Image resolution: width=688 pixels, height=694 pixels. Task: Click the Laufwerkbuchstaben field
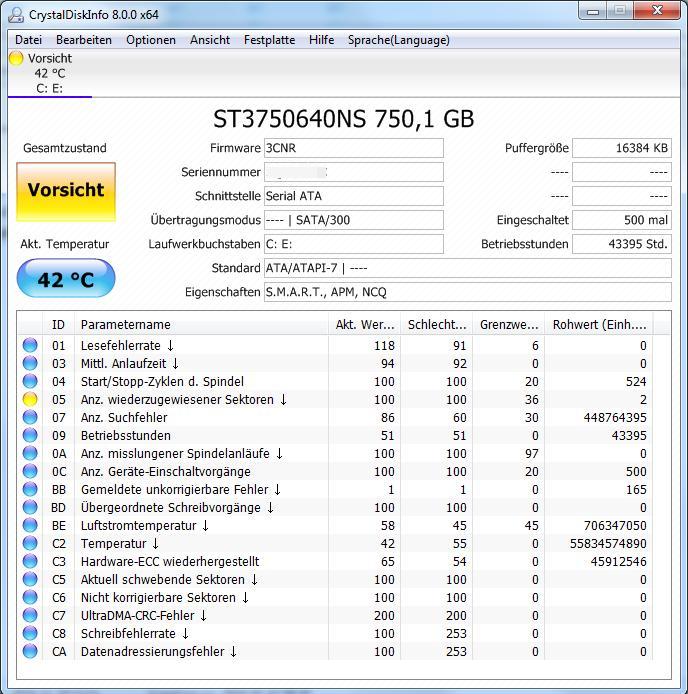[354, 244]
